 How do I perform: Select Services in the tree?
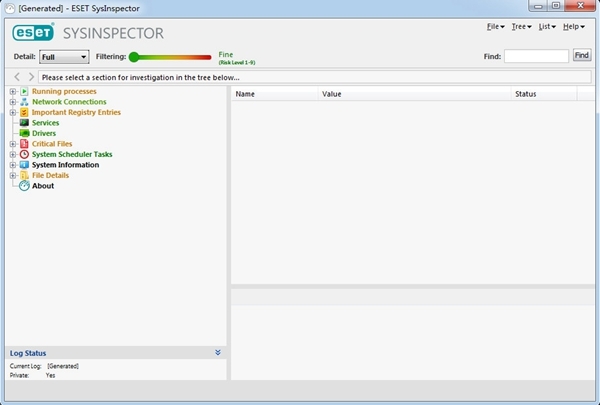pos(46,123)
